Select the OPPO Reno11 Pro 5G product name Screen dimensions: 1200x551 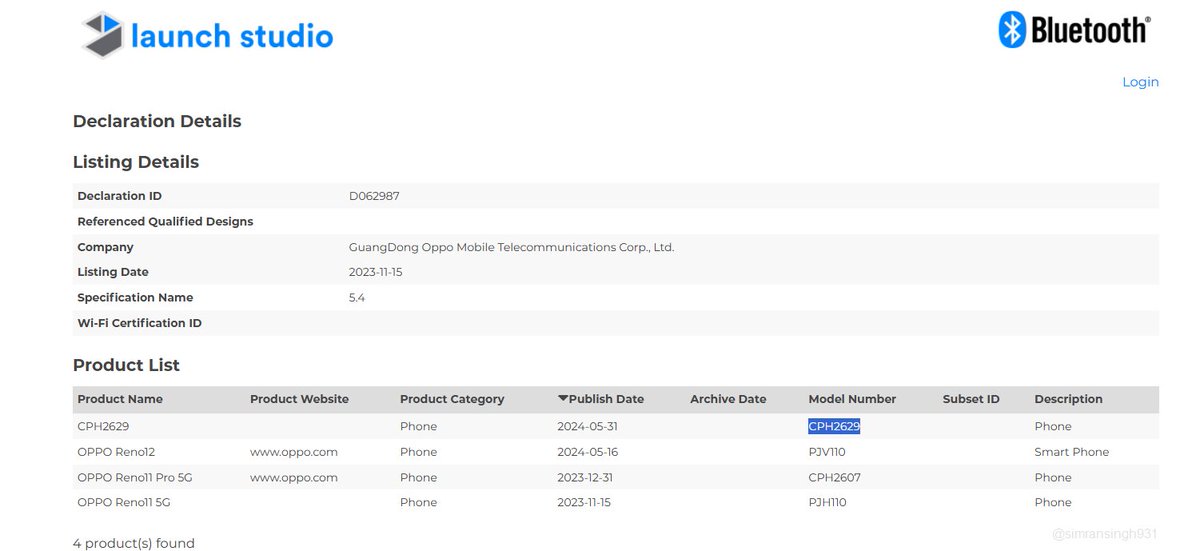coord(134,478)
